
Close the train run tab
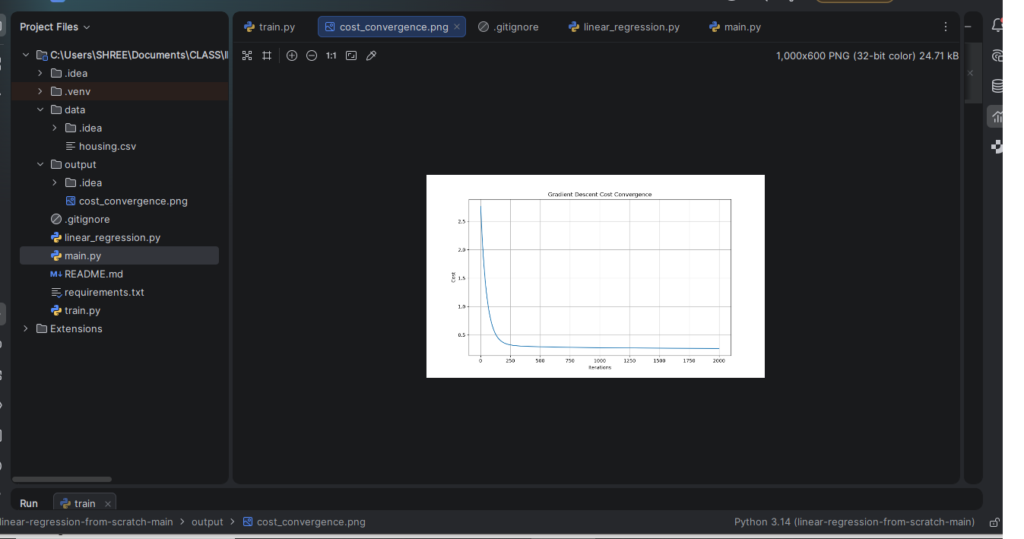[108, 504]
